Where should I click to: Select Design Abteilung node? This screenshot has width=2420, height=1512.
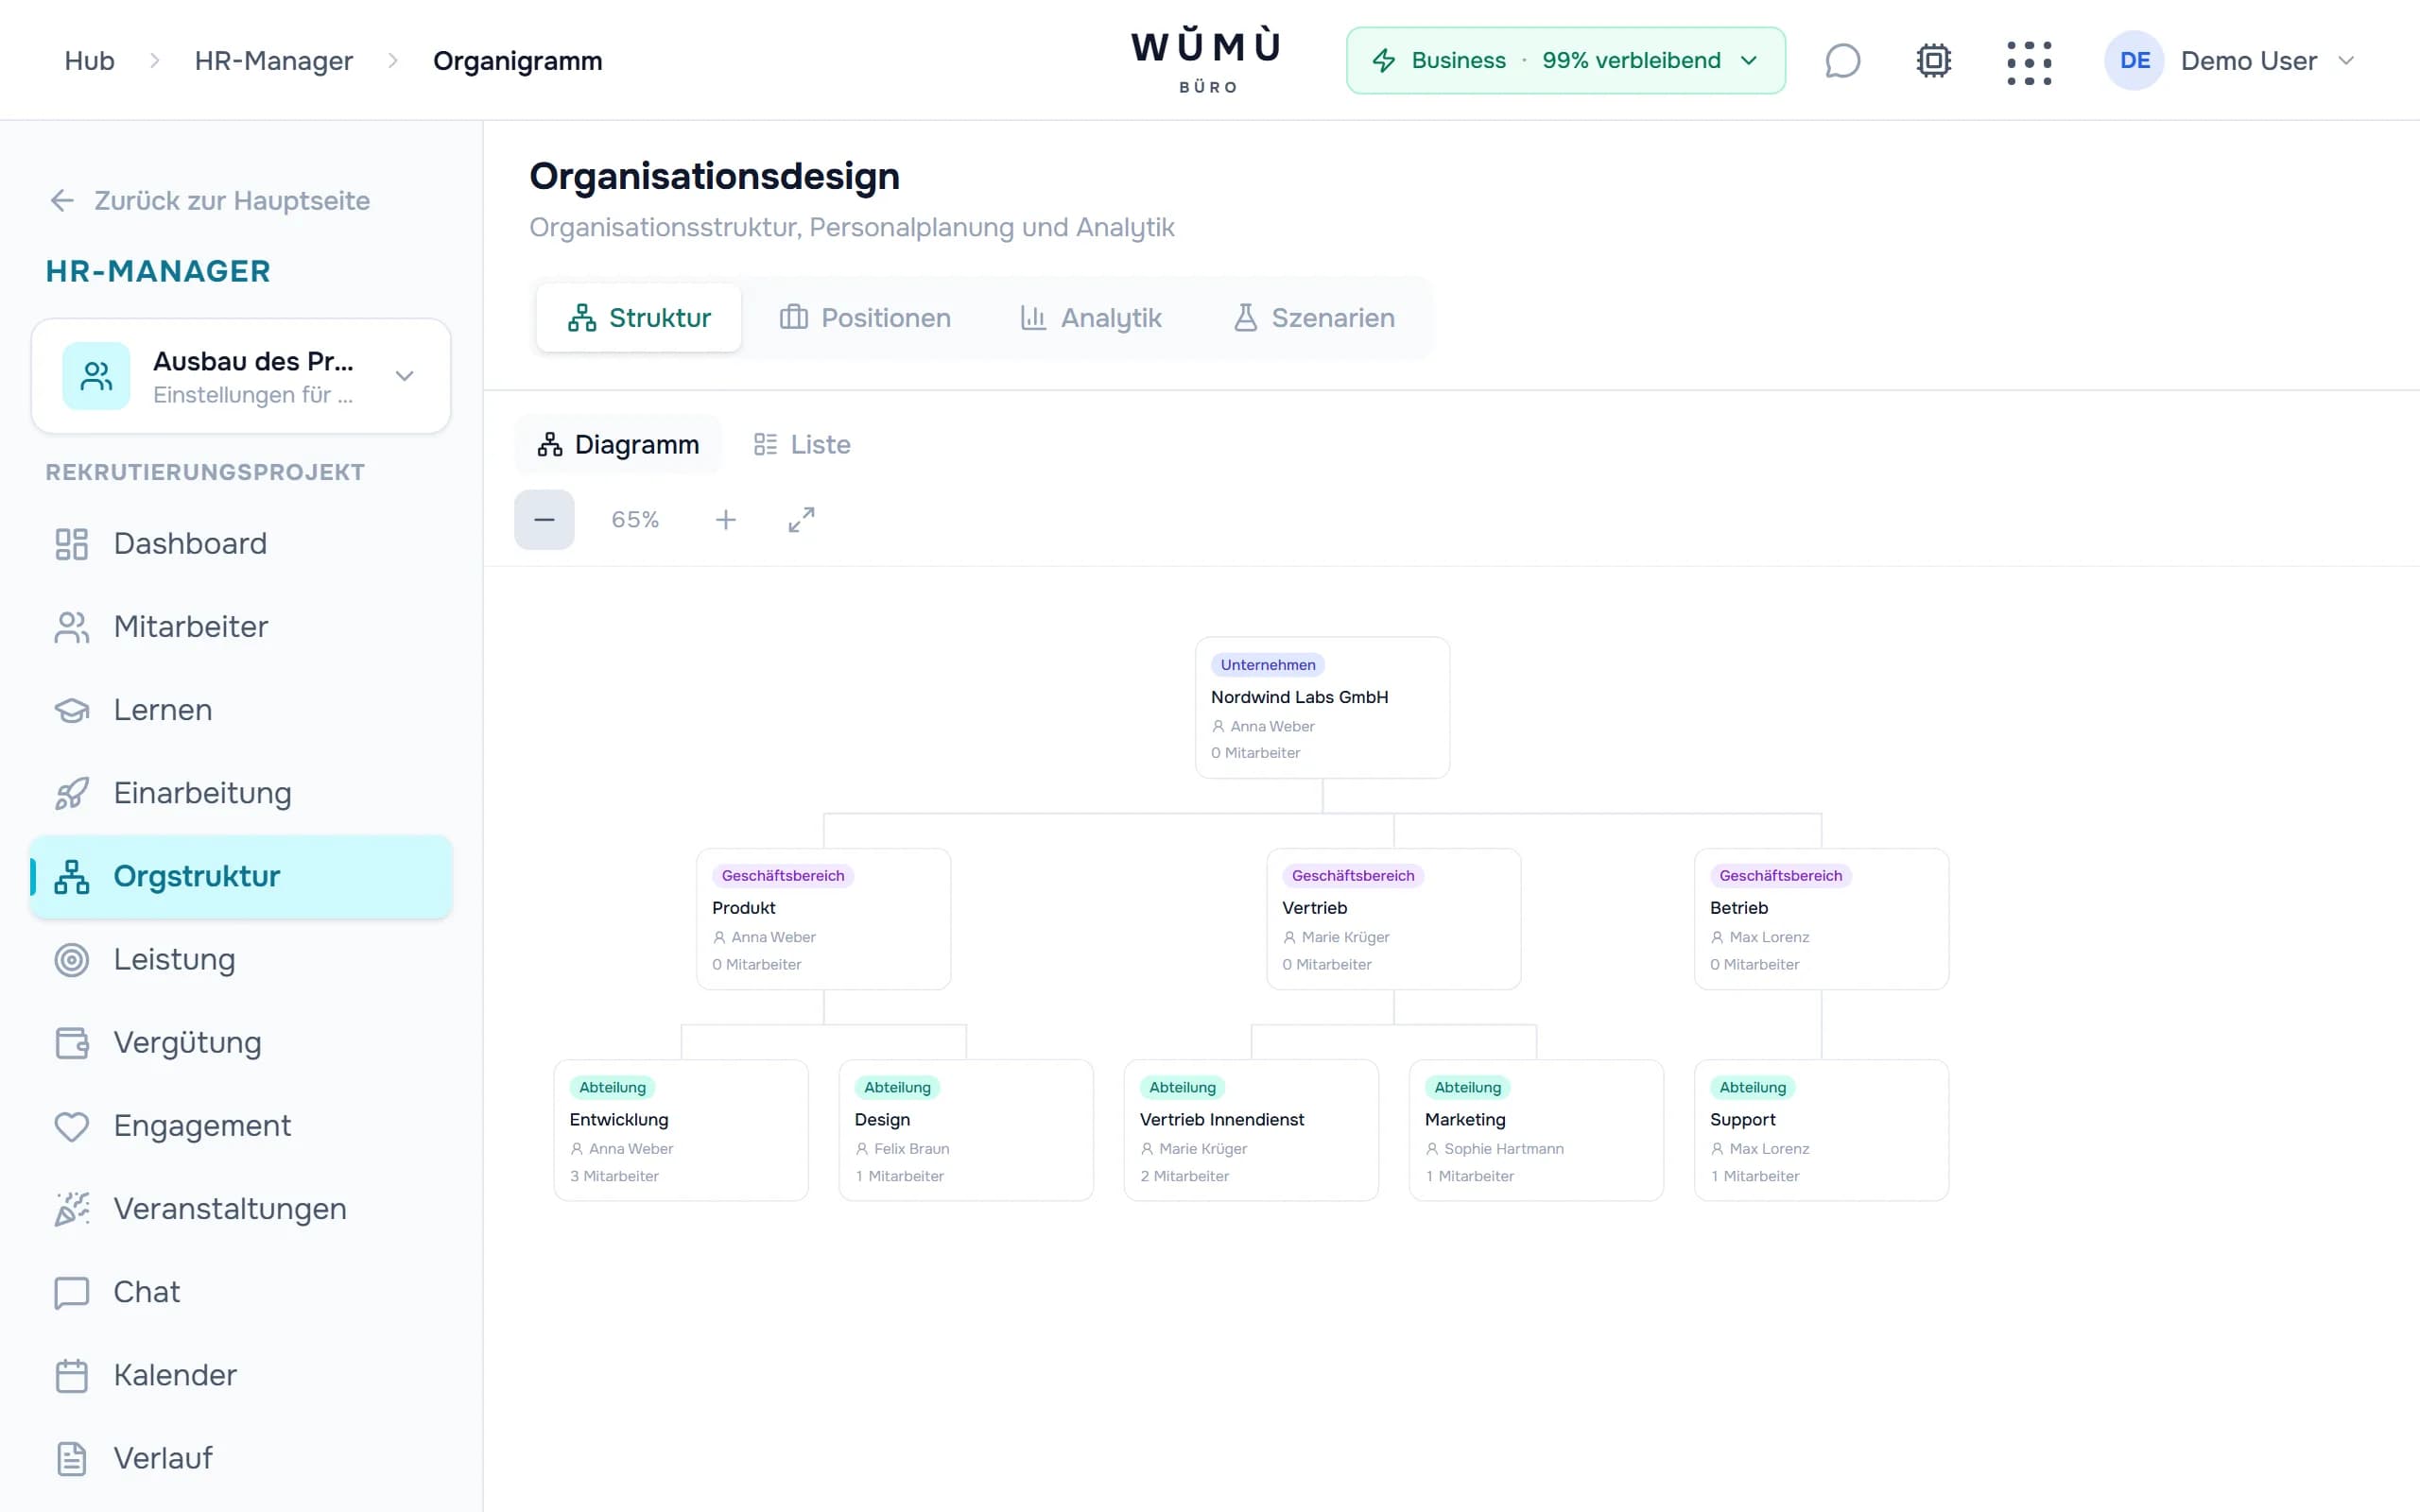(x=966, y=1131)
